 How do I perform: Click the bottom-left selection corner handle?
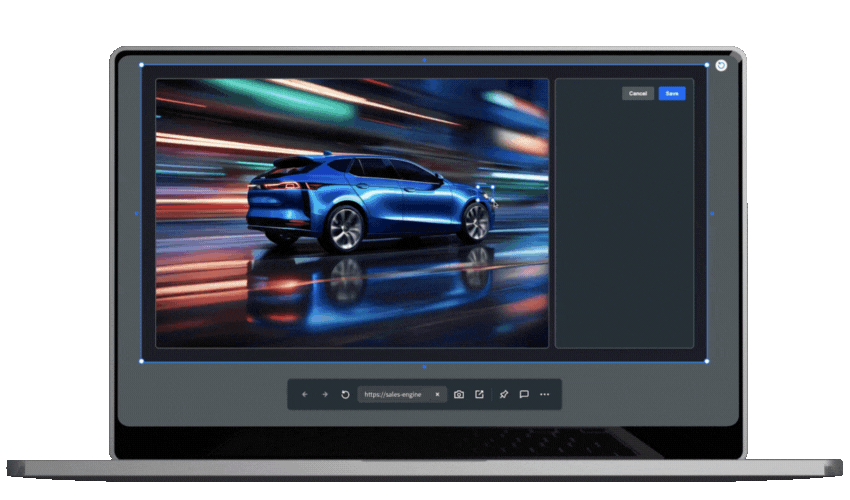(x=141, y=361)
